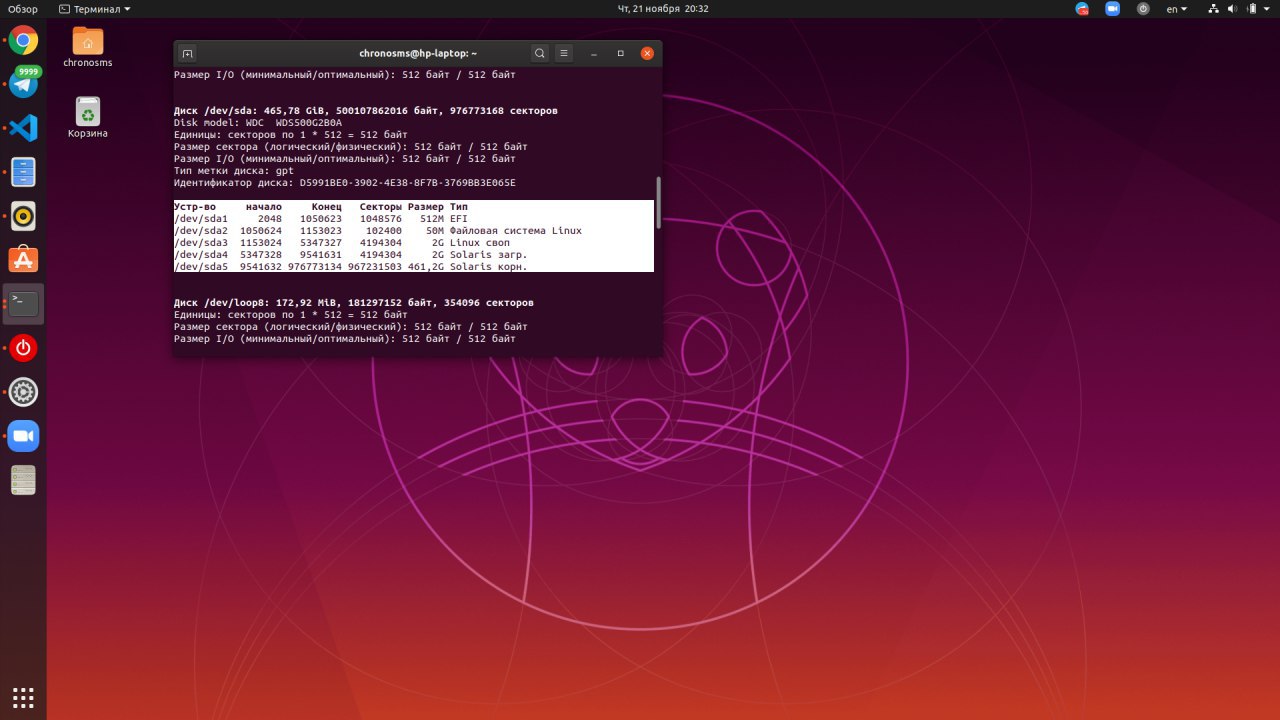Maximize the terminal window
Screen dimensions: 1280x720
click(x=620, y=53)
